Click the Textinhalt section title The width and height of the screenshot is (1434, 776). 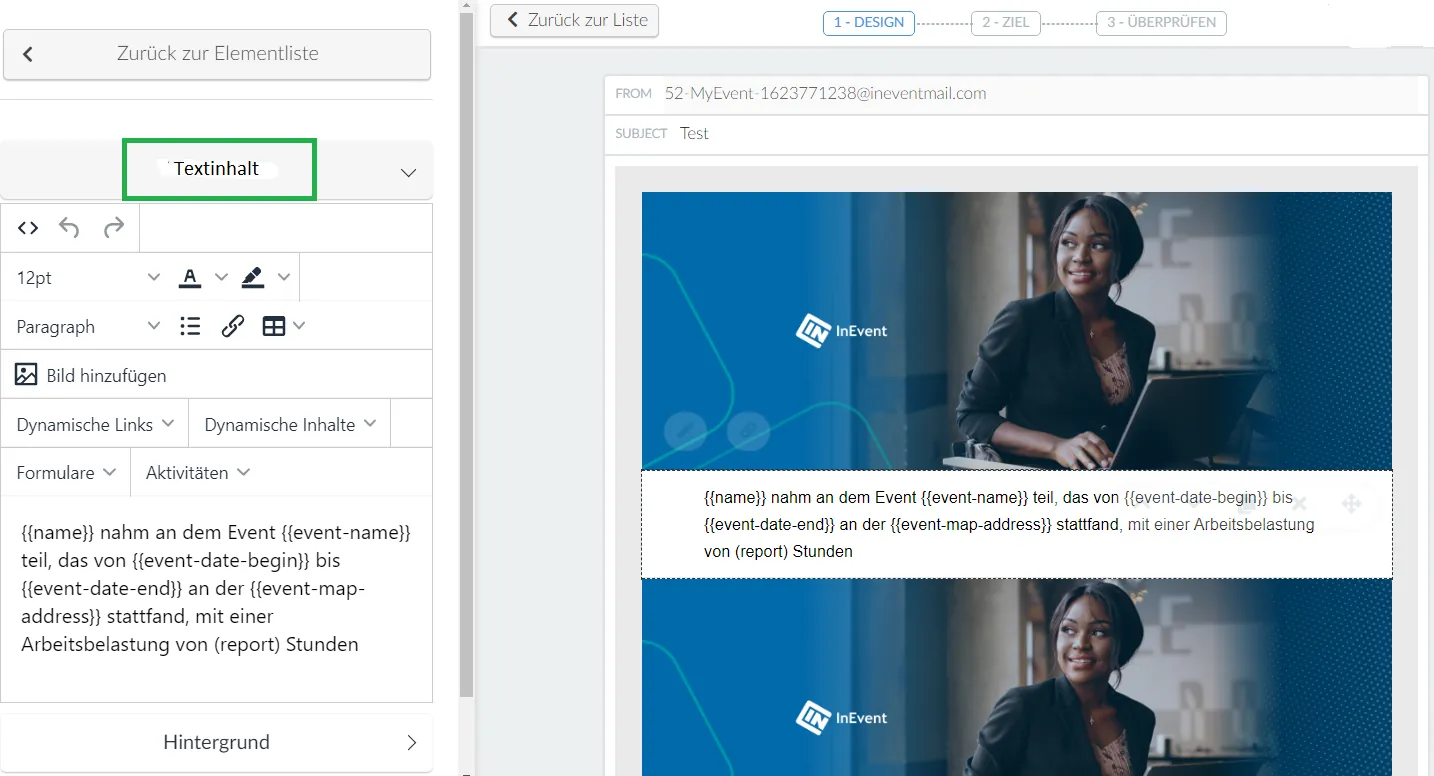216,169
